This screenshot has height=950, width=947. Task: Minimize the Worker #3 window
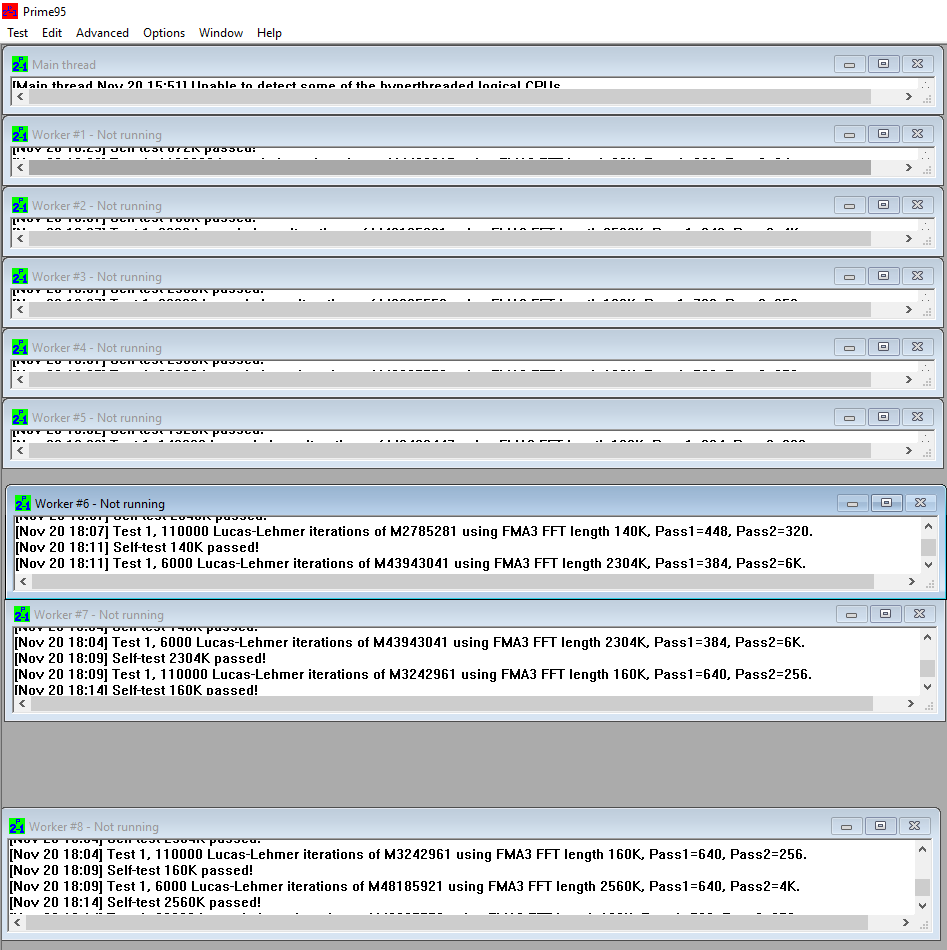(x=849, y=276)
